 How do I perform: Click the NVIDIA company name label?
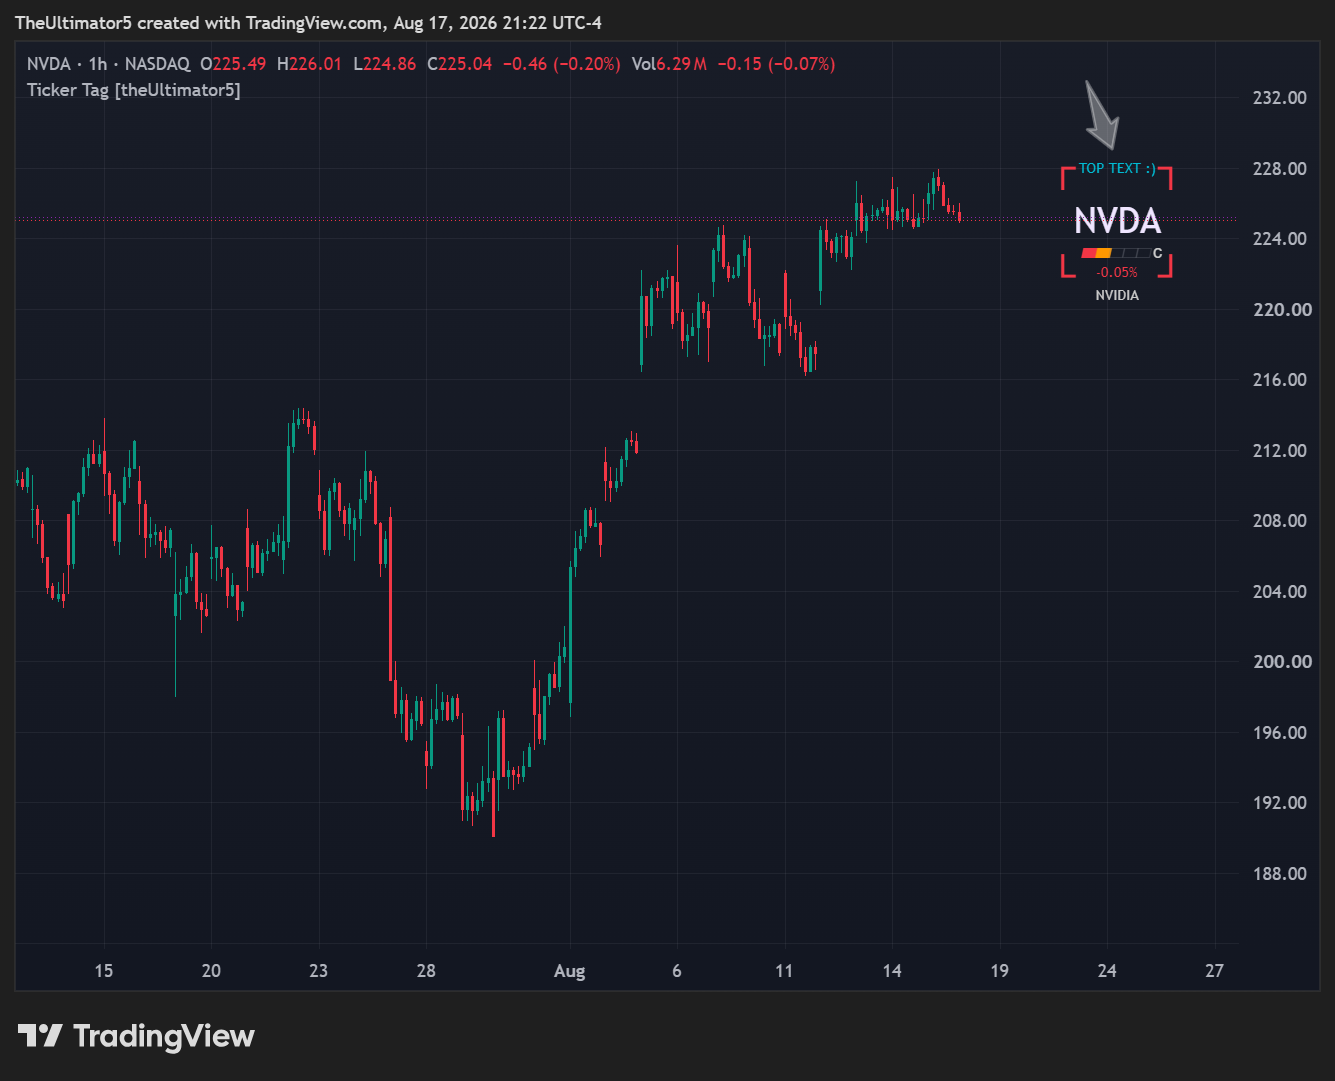[1117, 295]
